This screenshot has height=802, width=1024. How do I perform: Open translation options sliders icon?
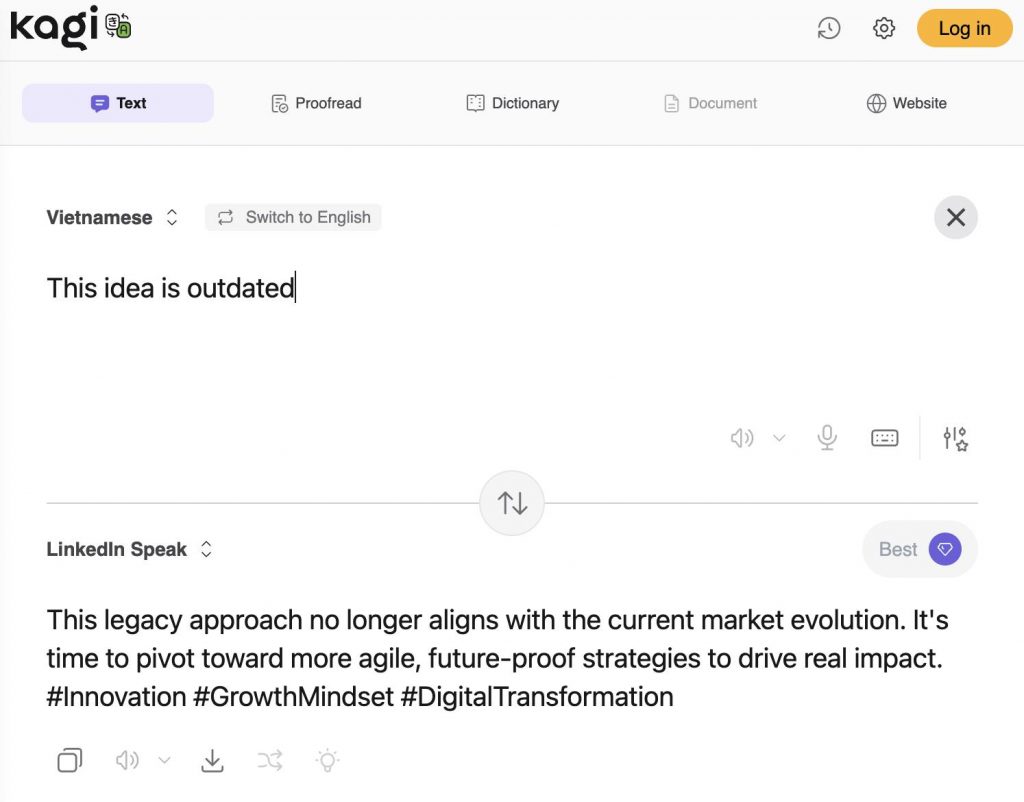pos(955,438)
